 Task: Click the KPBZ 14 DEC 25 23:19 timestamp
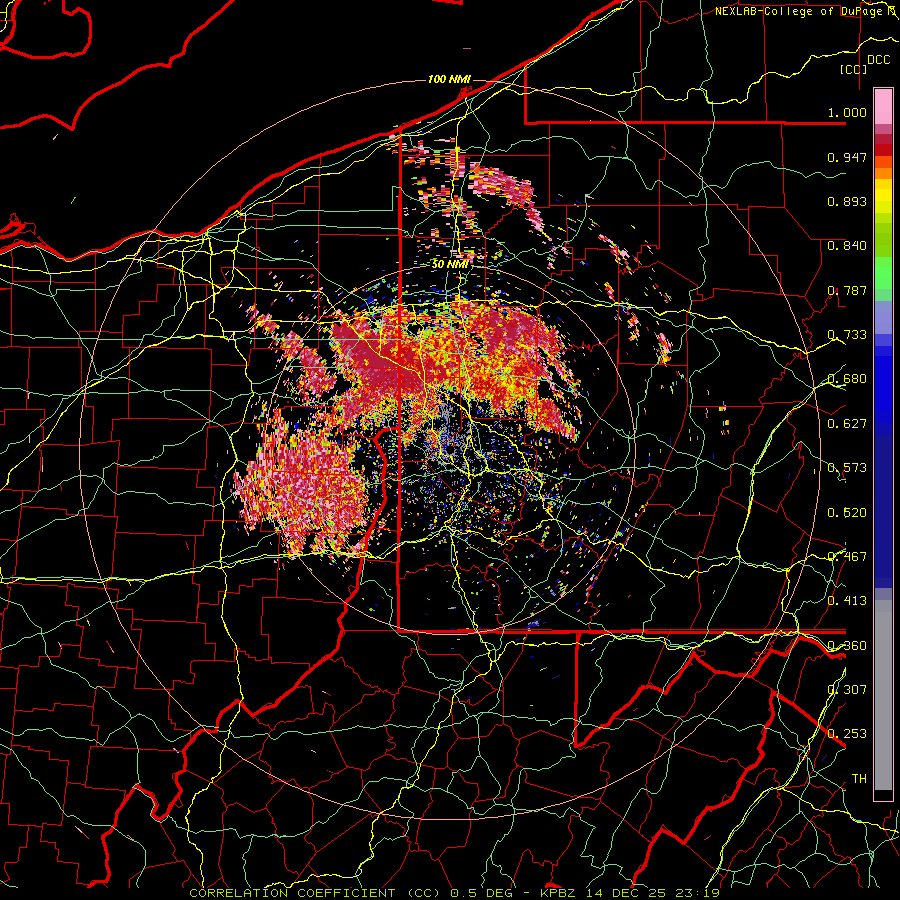tap(630, 893)
